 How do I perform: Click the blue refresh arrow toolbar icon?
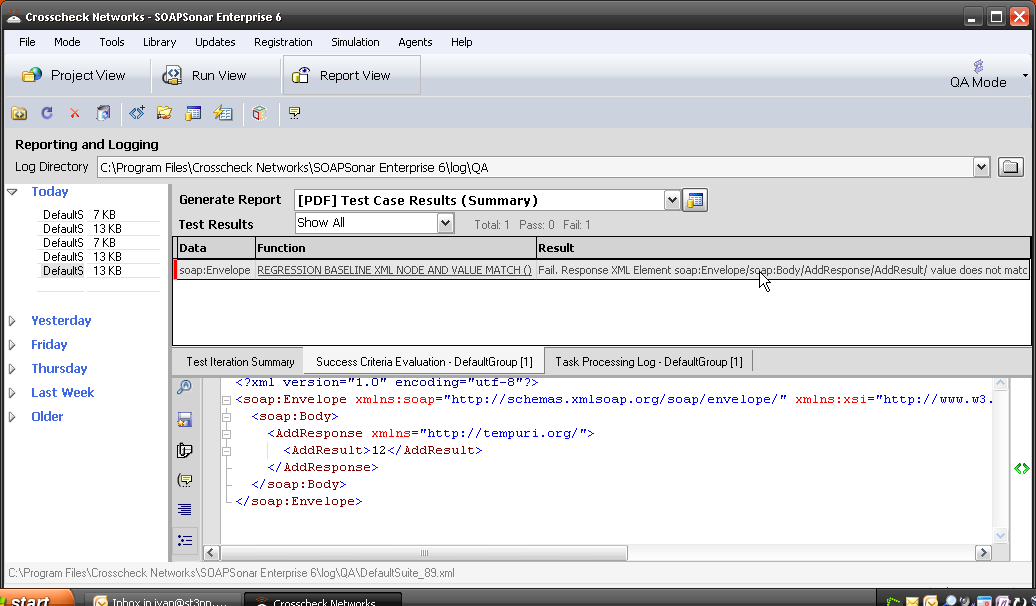tap(47, 113)
